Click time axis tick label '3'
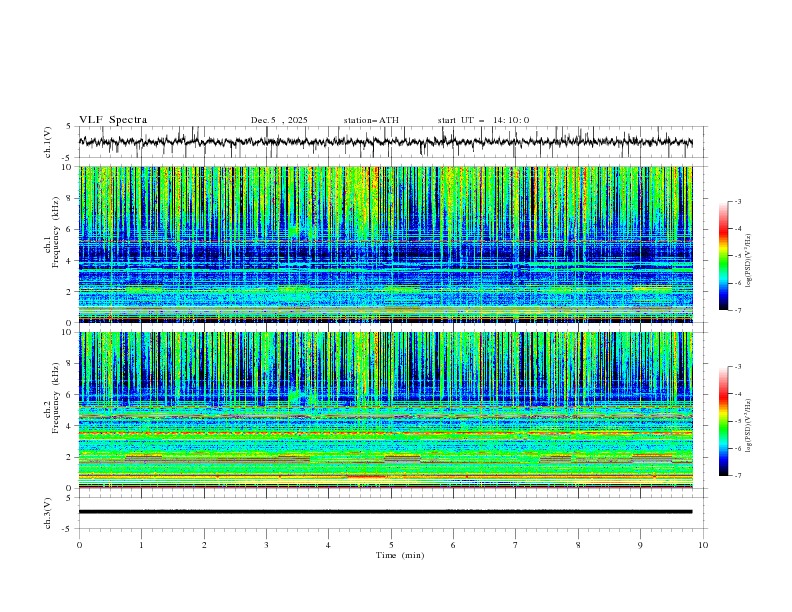Screen dimensions: 792x612 click(266, 545)
